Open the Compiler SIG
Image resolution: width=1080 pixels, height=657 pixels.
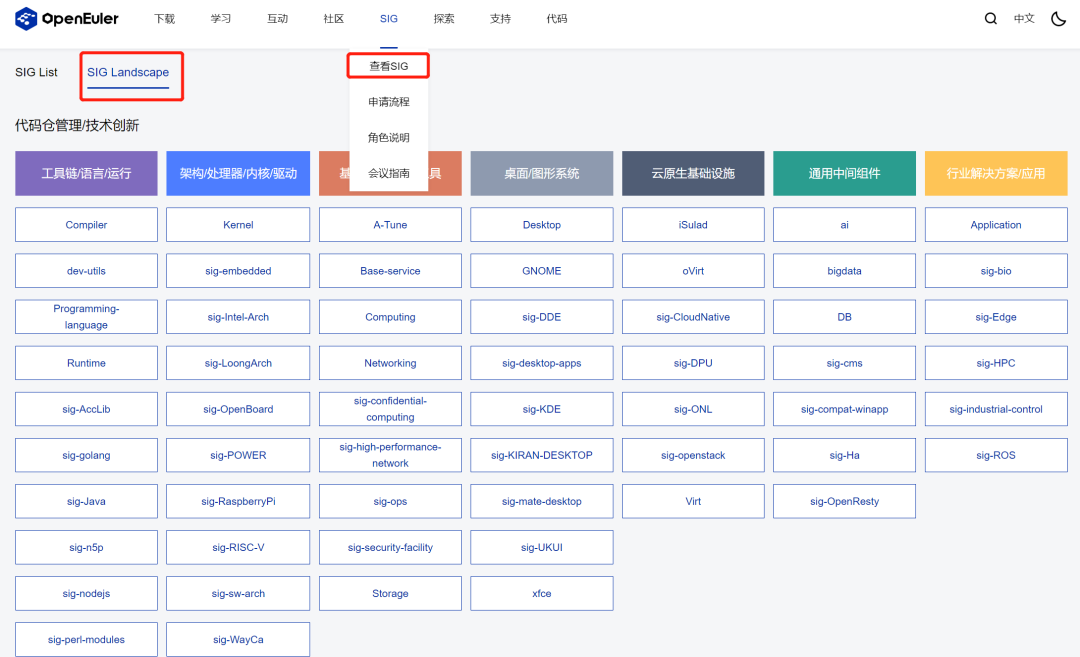[x=86, y=224]
